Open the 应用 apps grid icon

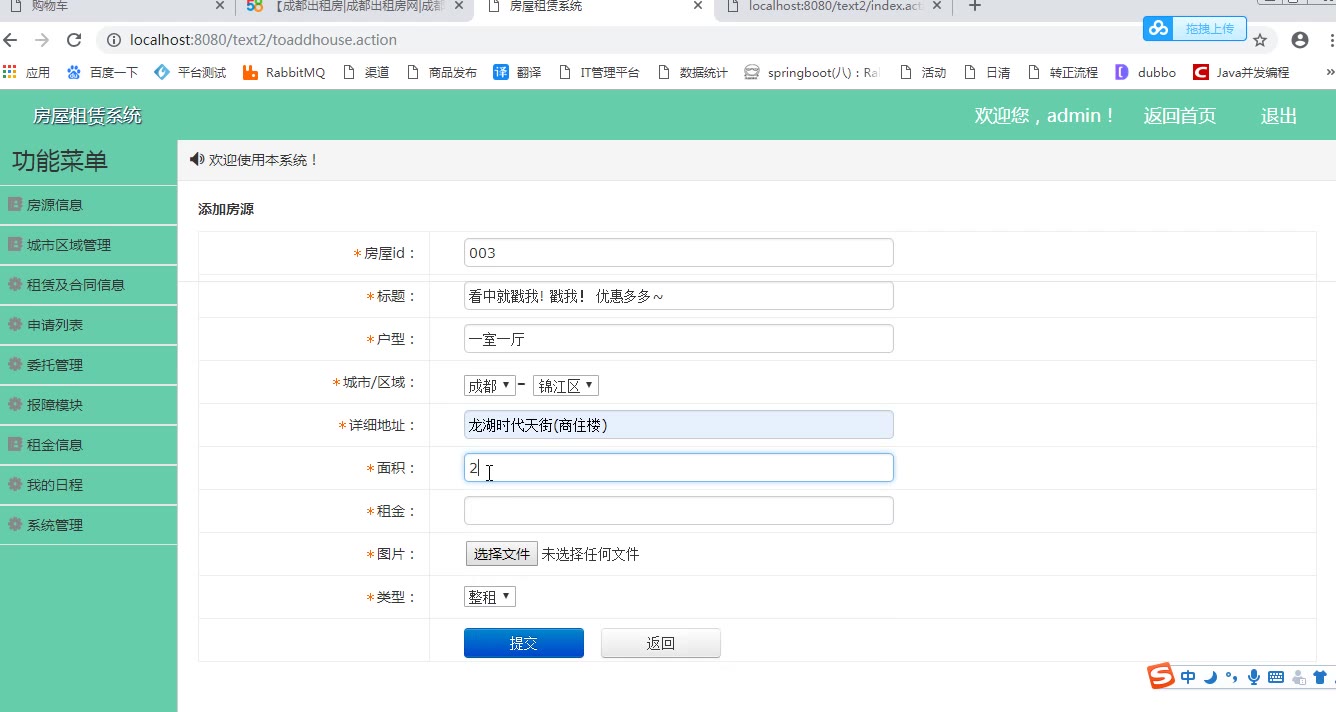point(27,72)
